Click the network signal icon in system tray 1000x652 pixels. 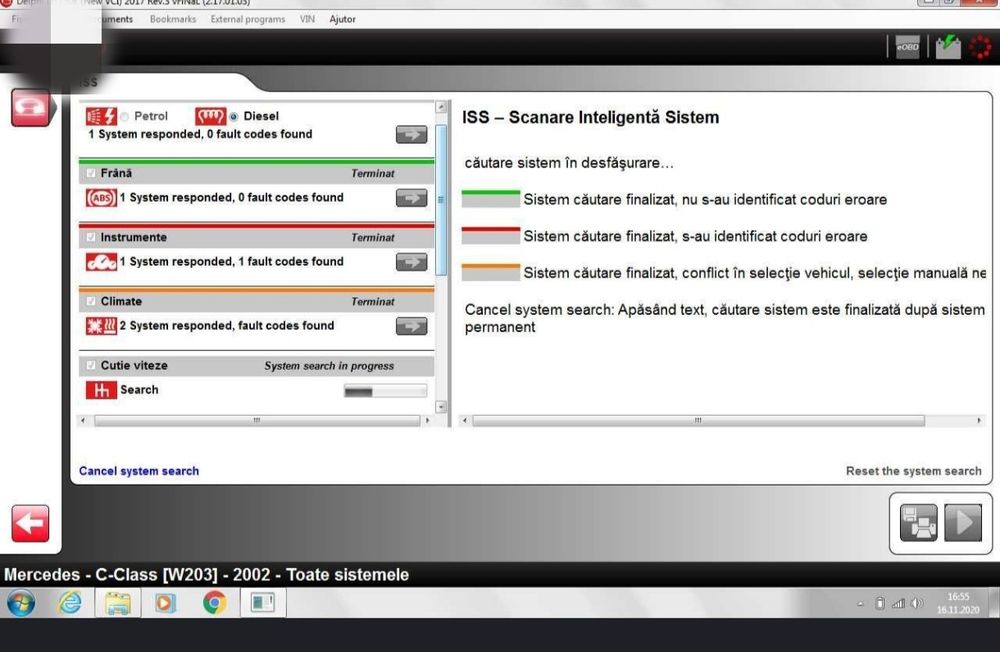pyautogui.click(x=899, y=603)
